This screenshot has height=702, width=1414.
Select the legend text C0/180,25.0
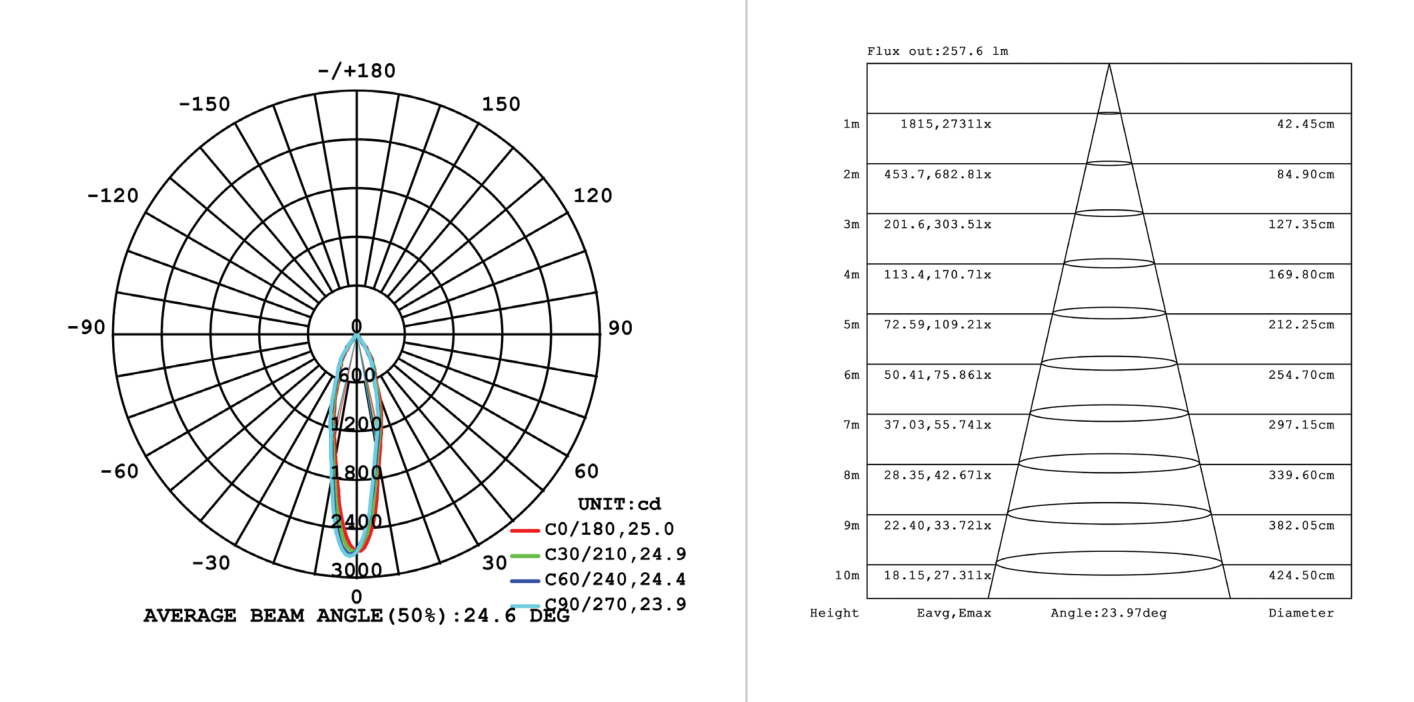point(609,529)
